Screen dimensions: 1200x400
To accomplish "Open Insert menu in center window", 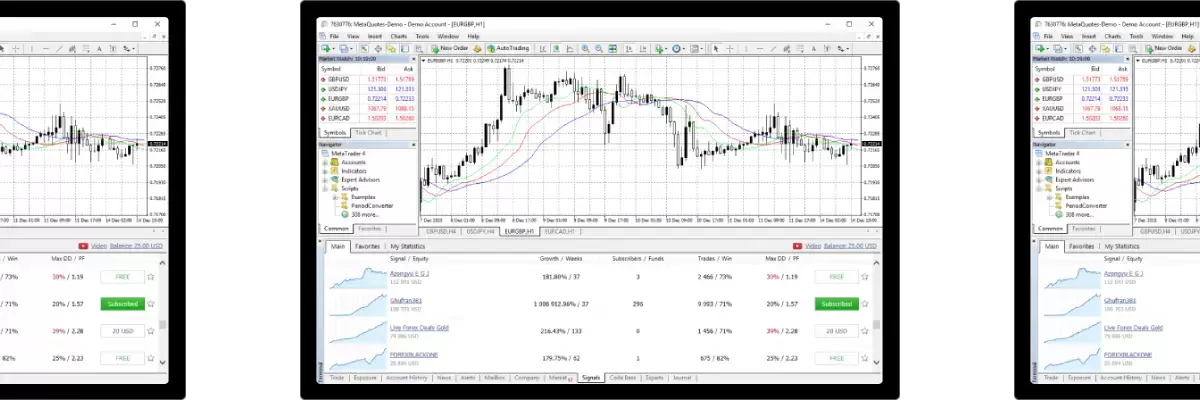I will [x=374, y=36].
